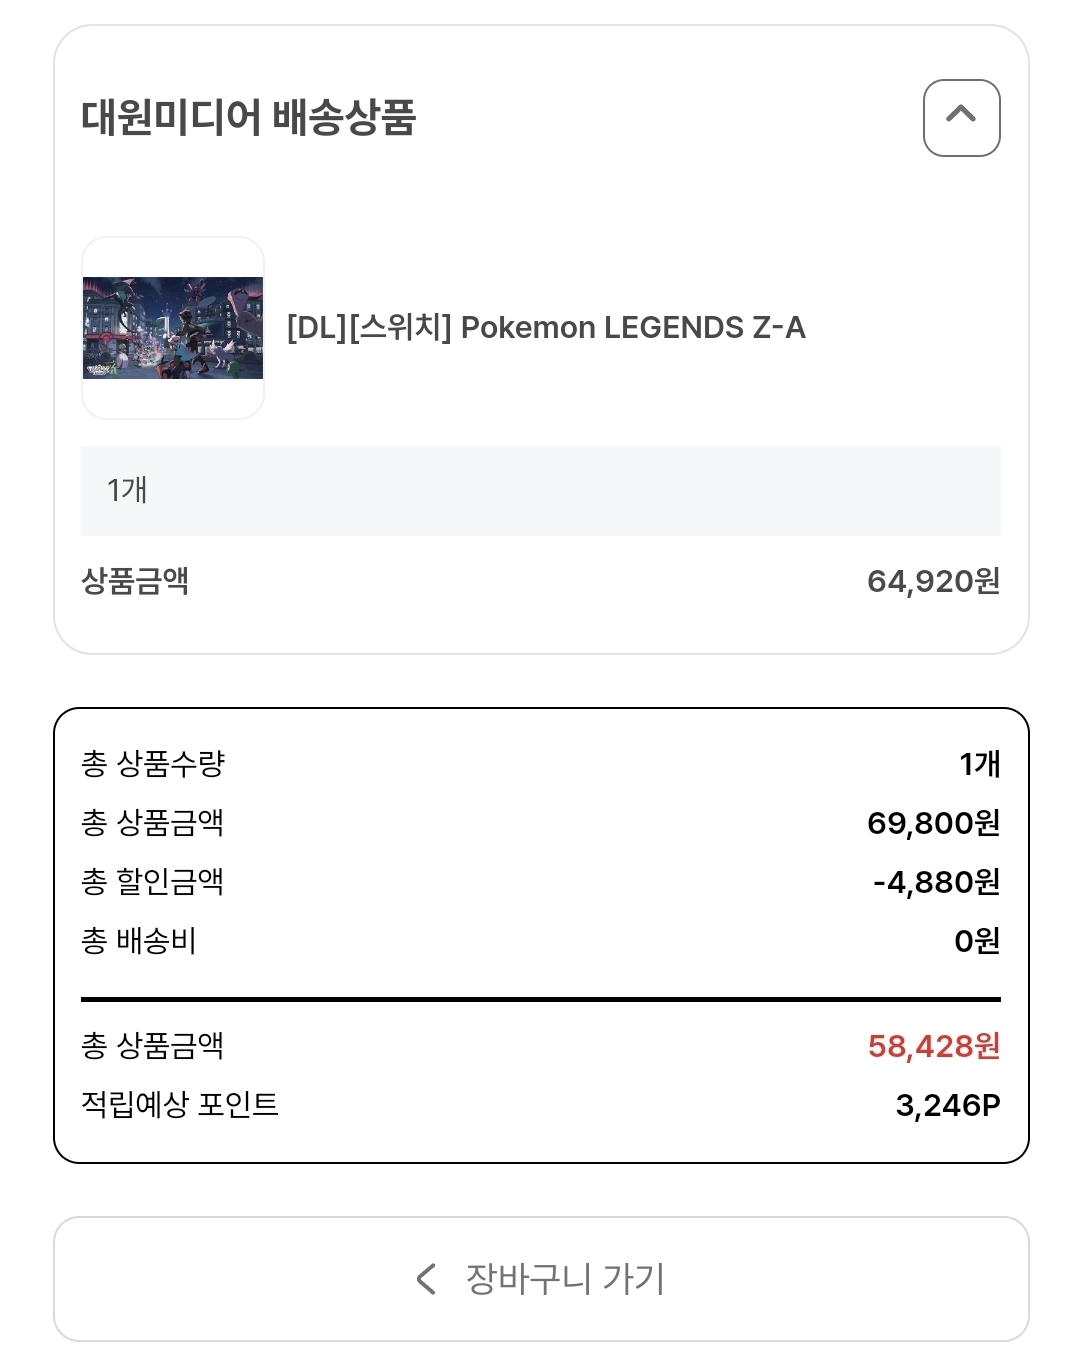The height and width of the screenshot is (1369, 1080).
Task: Click the 69,800원 total product amount
Action: click(933, 823)
